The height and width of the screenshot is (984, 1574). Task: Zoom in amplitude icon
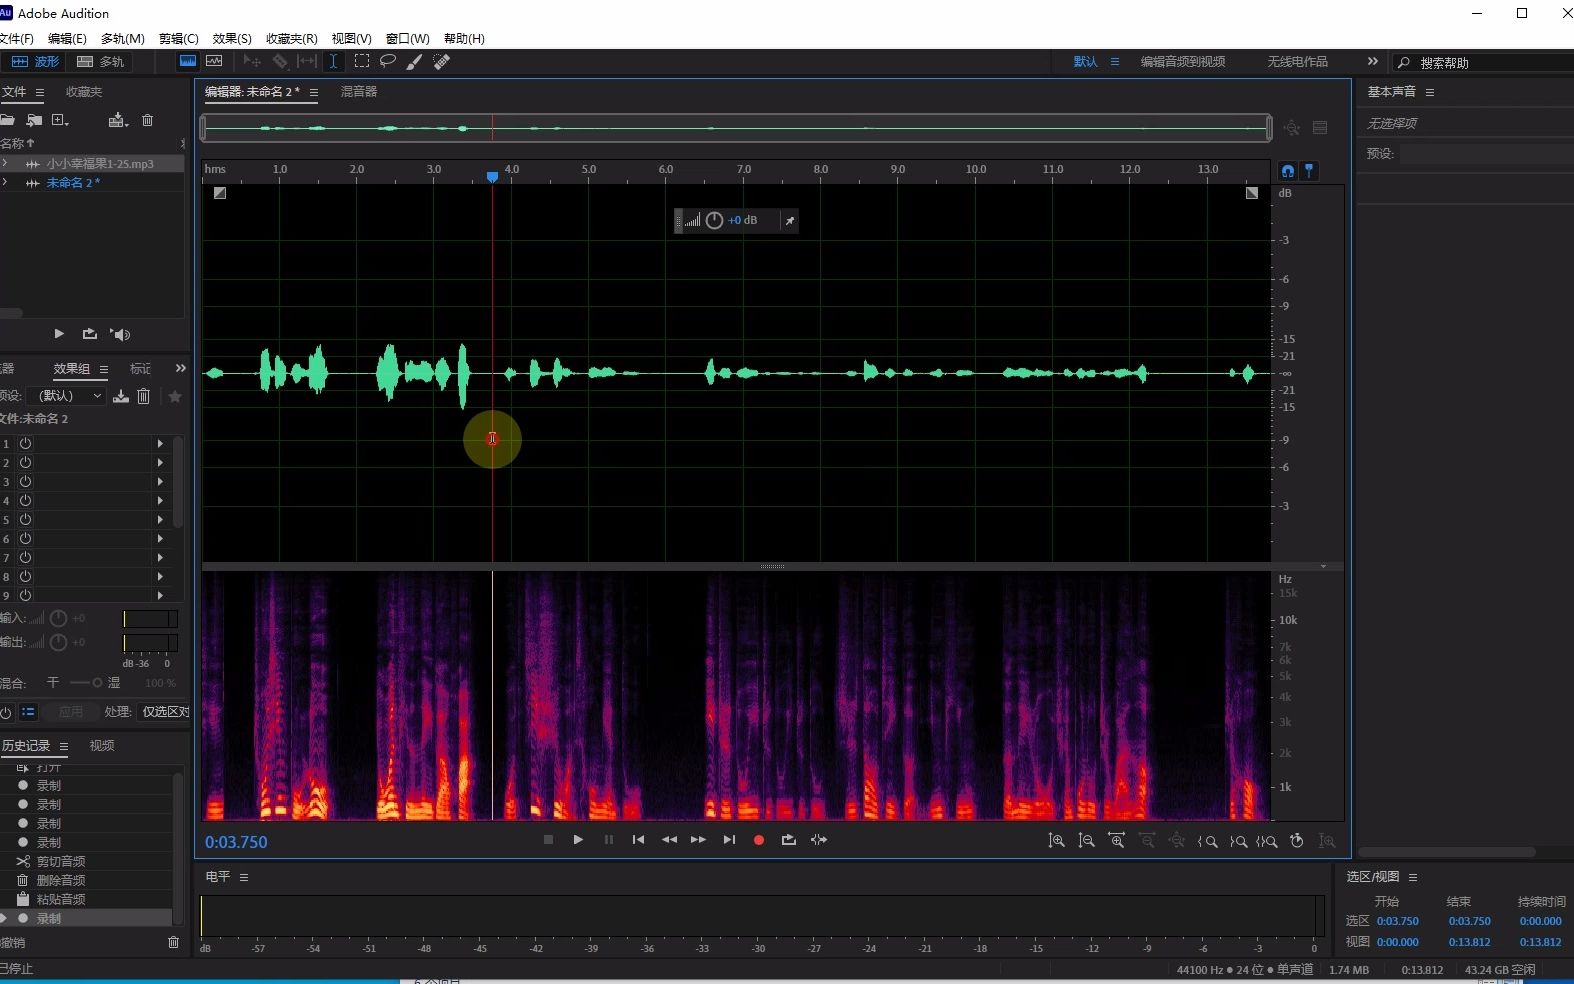1056,841
